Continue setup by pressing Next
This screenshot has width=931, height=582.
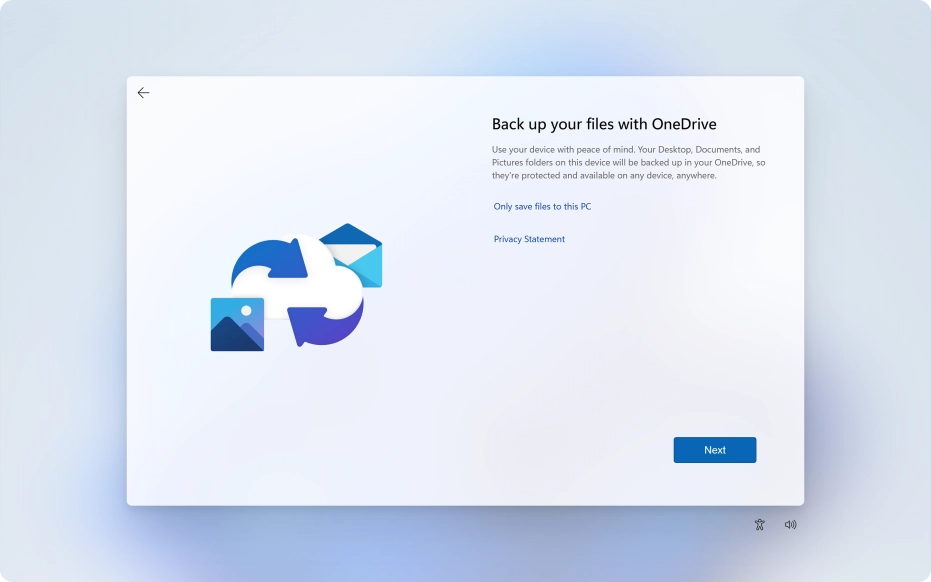[714, 449]
